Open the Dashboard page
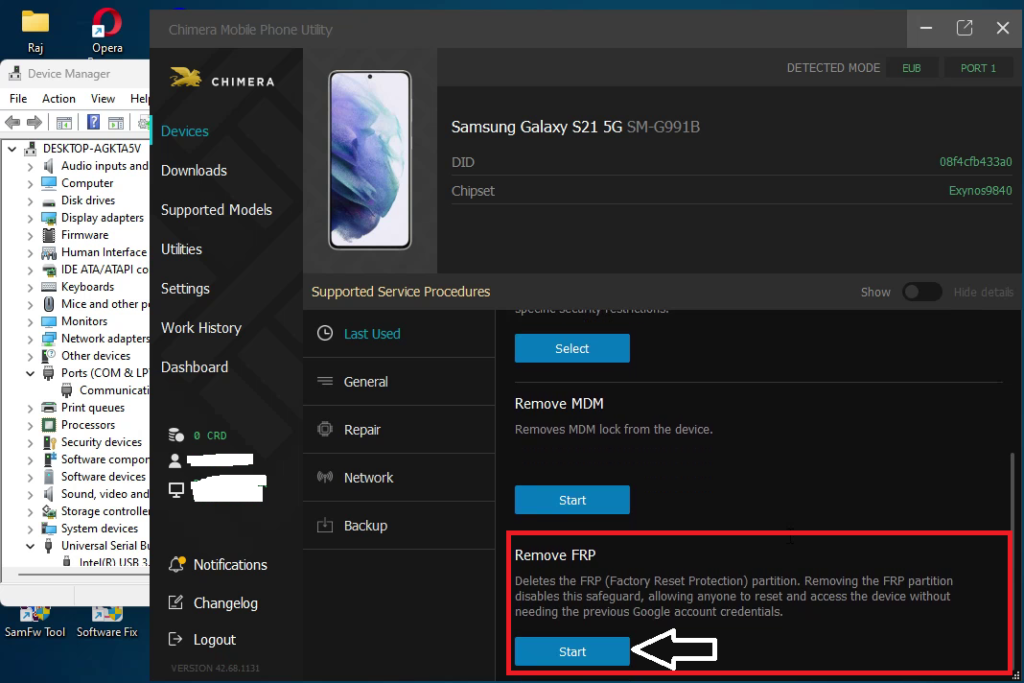The height and width of the screenshot is (683, 1024). click(x=195, y=367)
